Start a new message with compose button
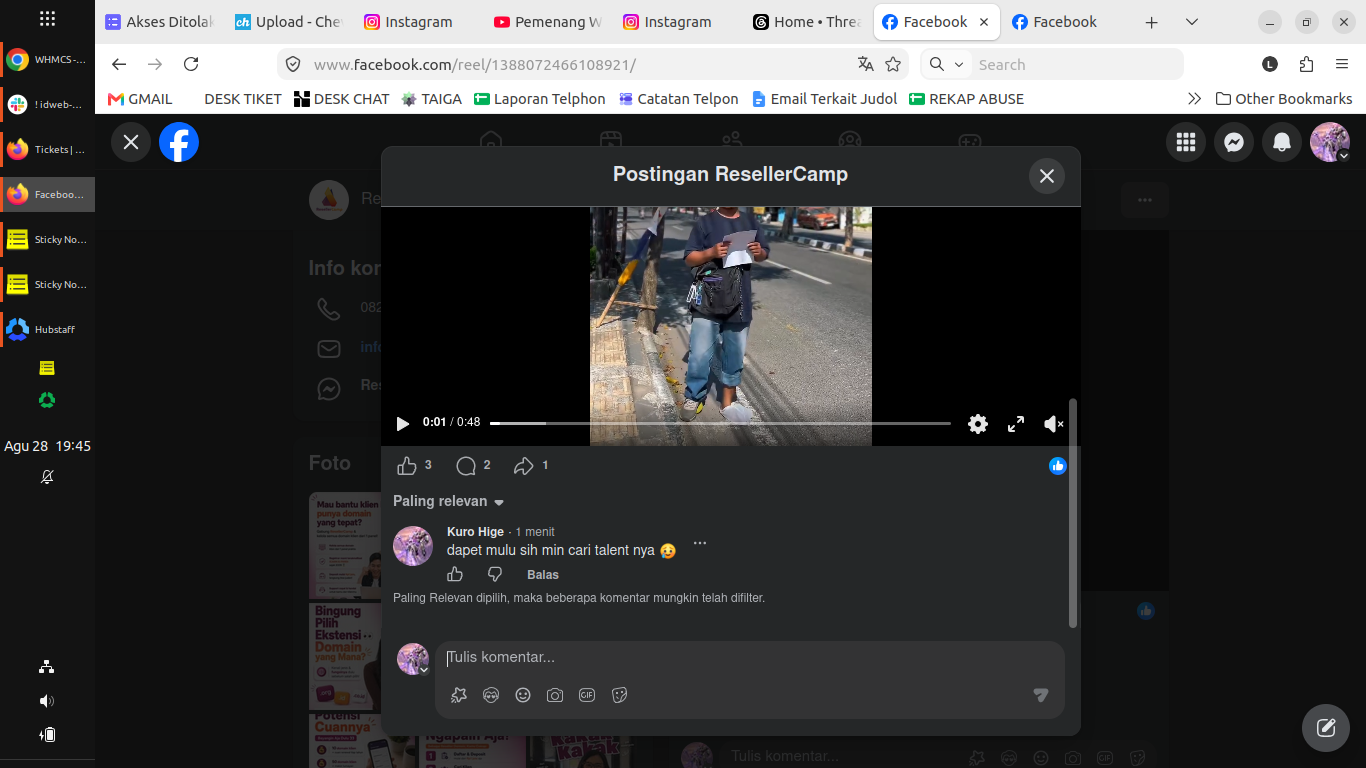 pyautogui.click(x=1326, y=727)
